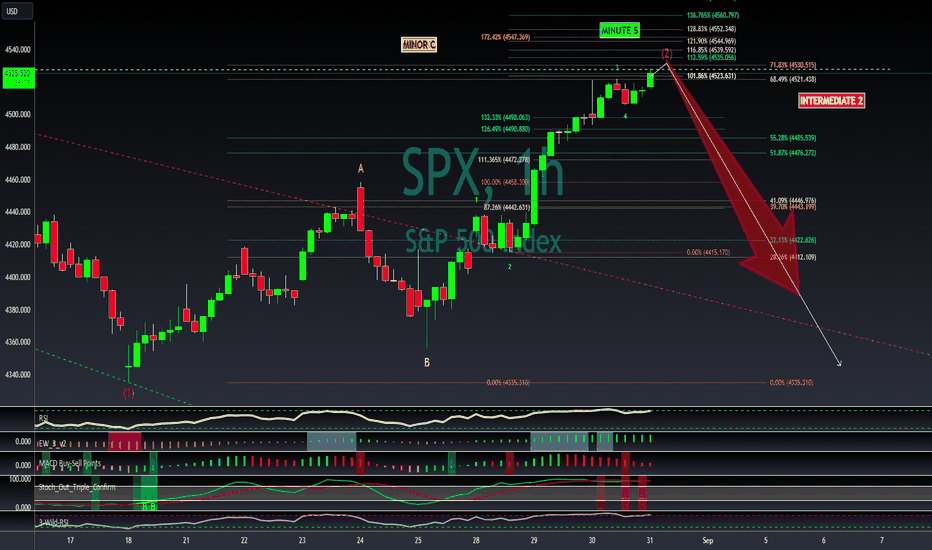Select the 51.87% (4476.272) retracement label
The image size is (932, 550).
[793, 153]
